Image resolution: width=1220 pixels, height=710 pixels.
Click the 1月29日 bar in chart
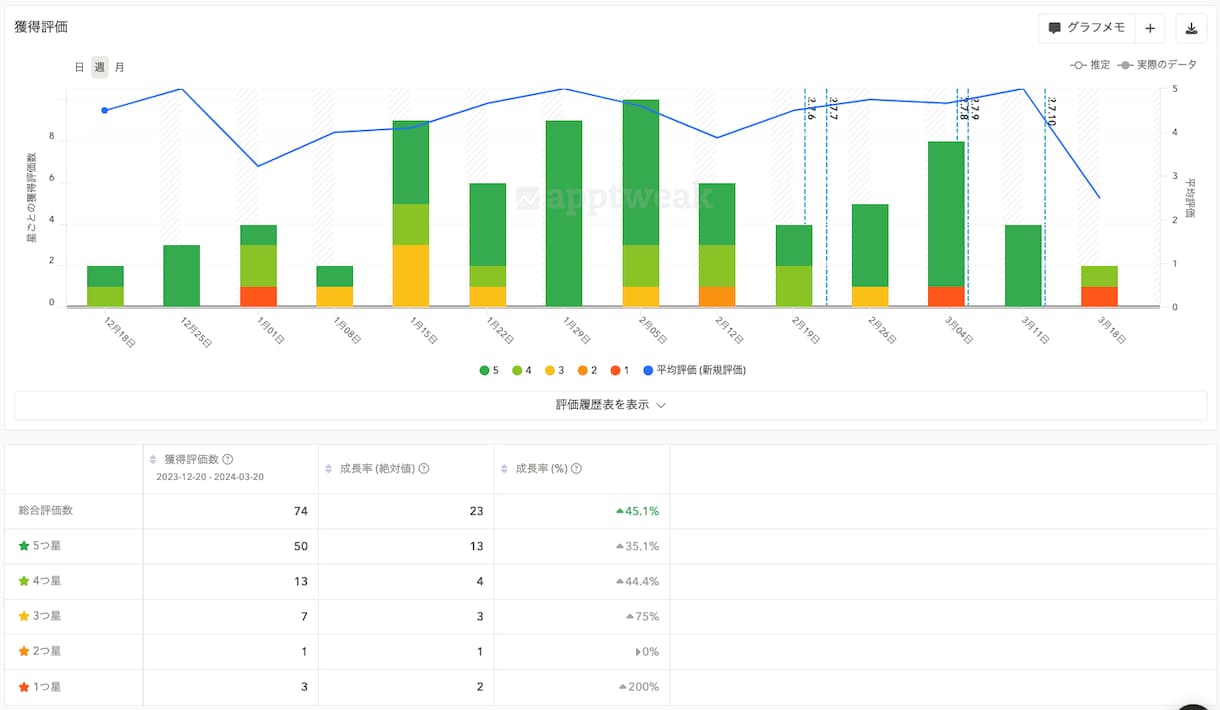[564, 213]
